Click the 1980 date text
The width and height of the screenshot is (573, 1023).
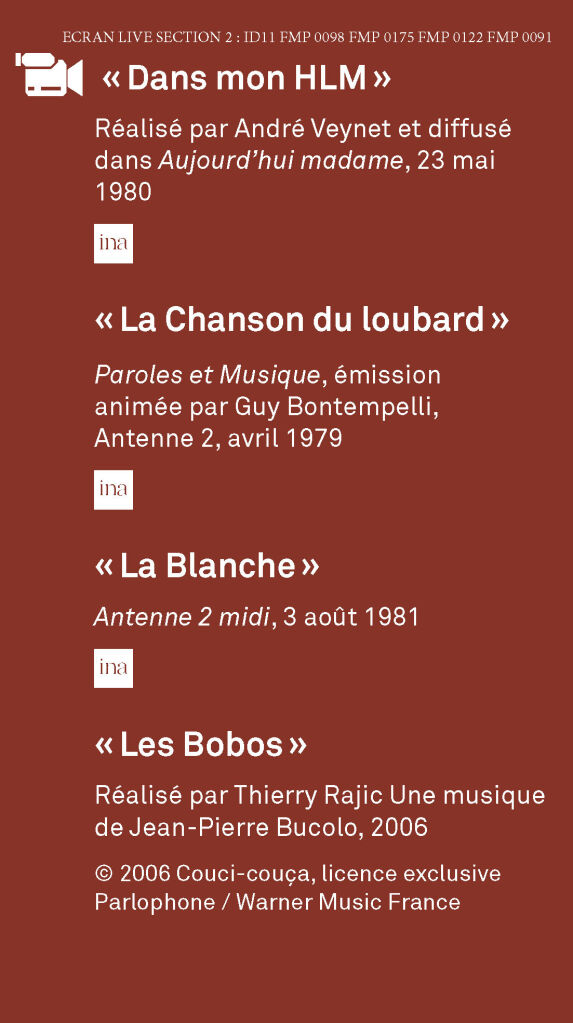[123, 192]
